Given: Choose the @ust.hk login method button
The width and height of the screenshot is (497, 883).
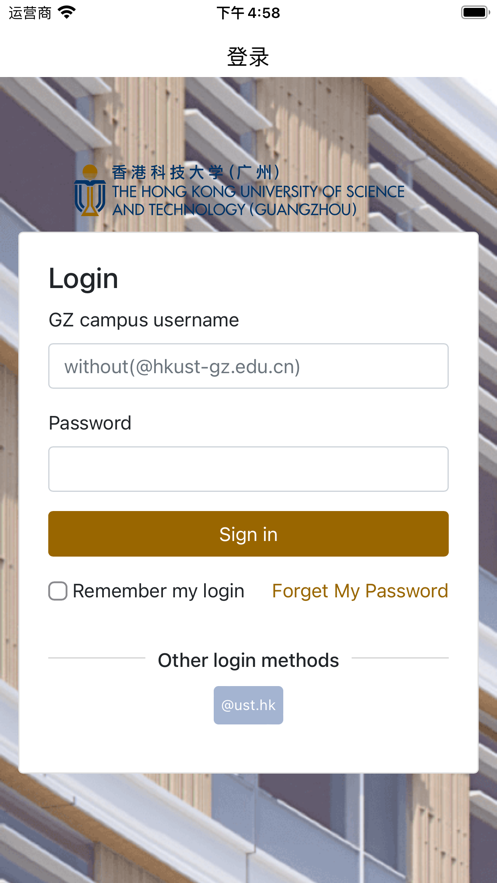Looking at the screenshot, I should tap(248, 705).
